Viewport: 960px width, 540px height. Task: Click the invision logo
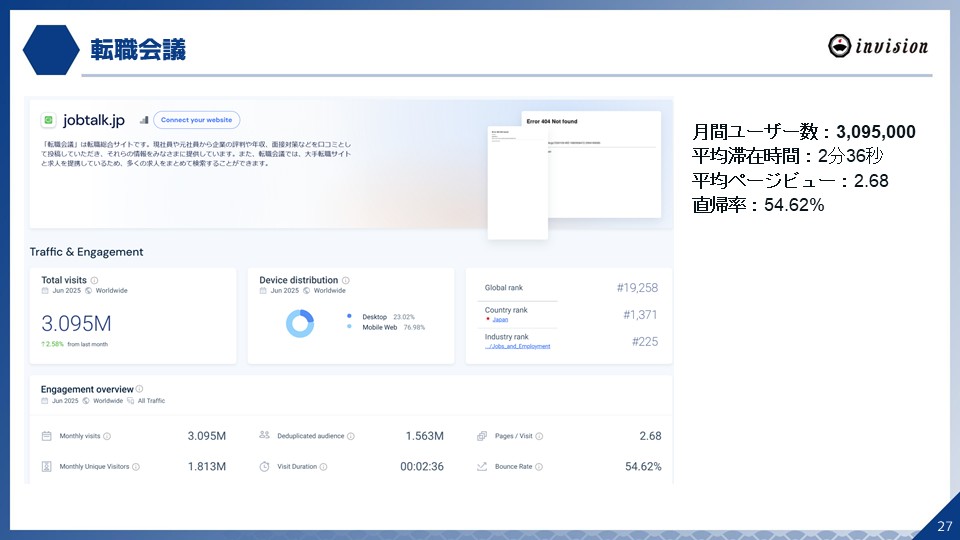(878, 46)
